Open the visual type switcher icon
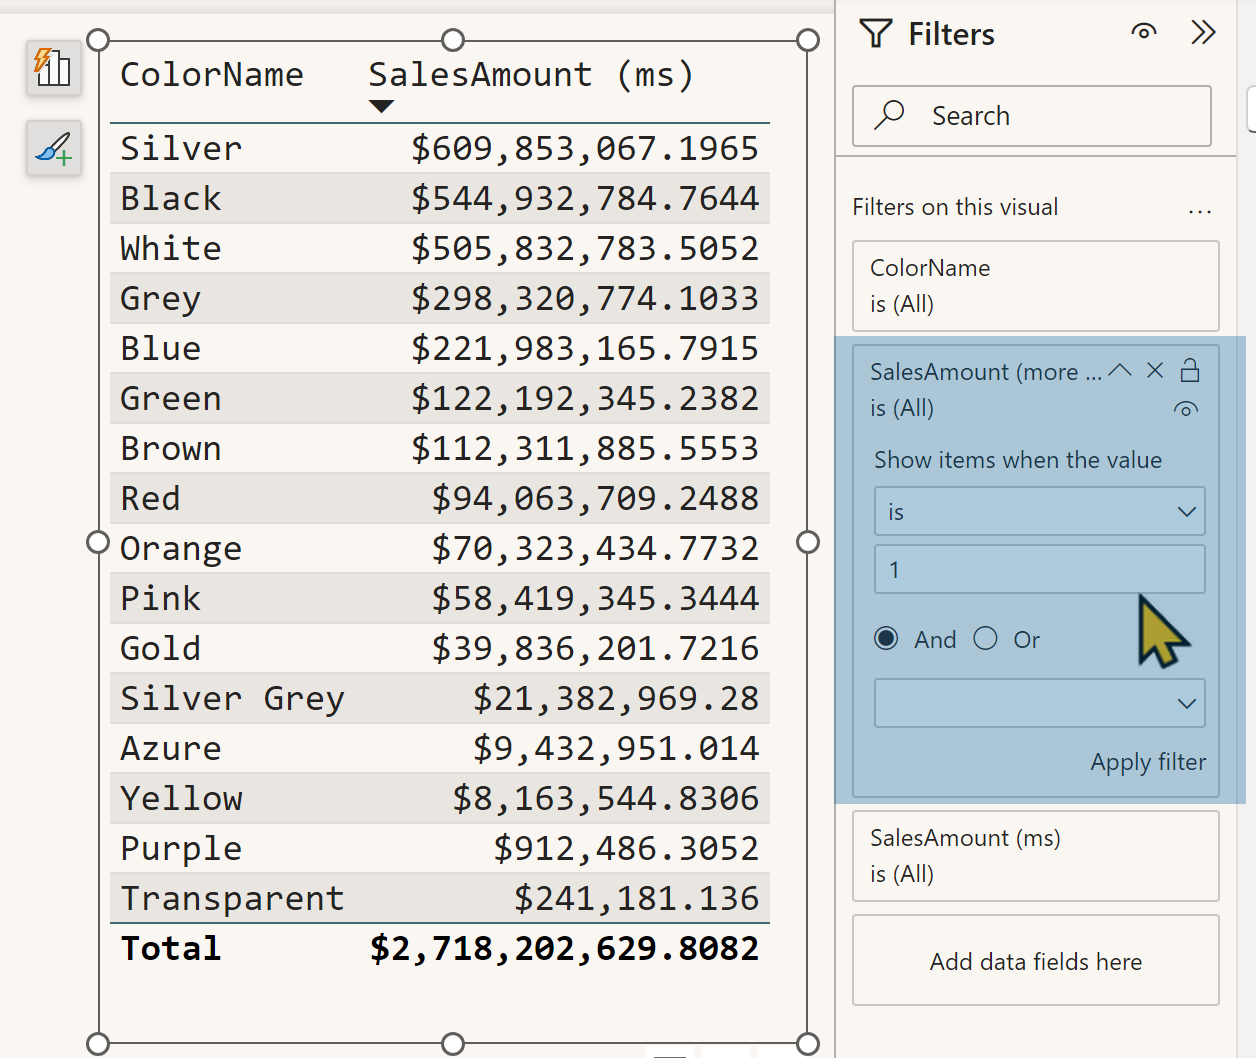 coord(54,68)
